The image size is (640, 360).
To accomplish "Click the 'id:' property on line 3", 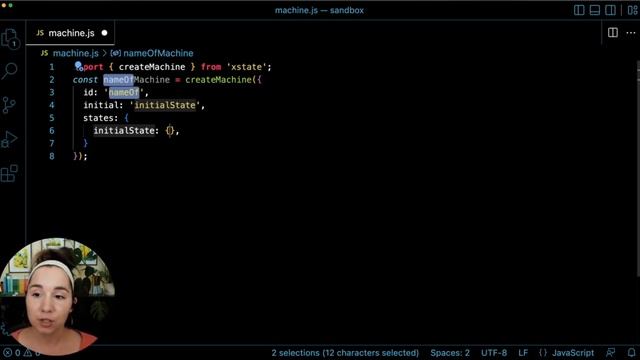I will point(91,92).
